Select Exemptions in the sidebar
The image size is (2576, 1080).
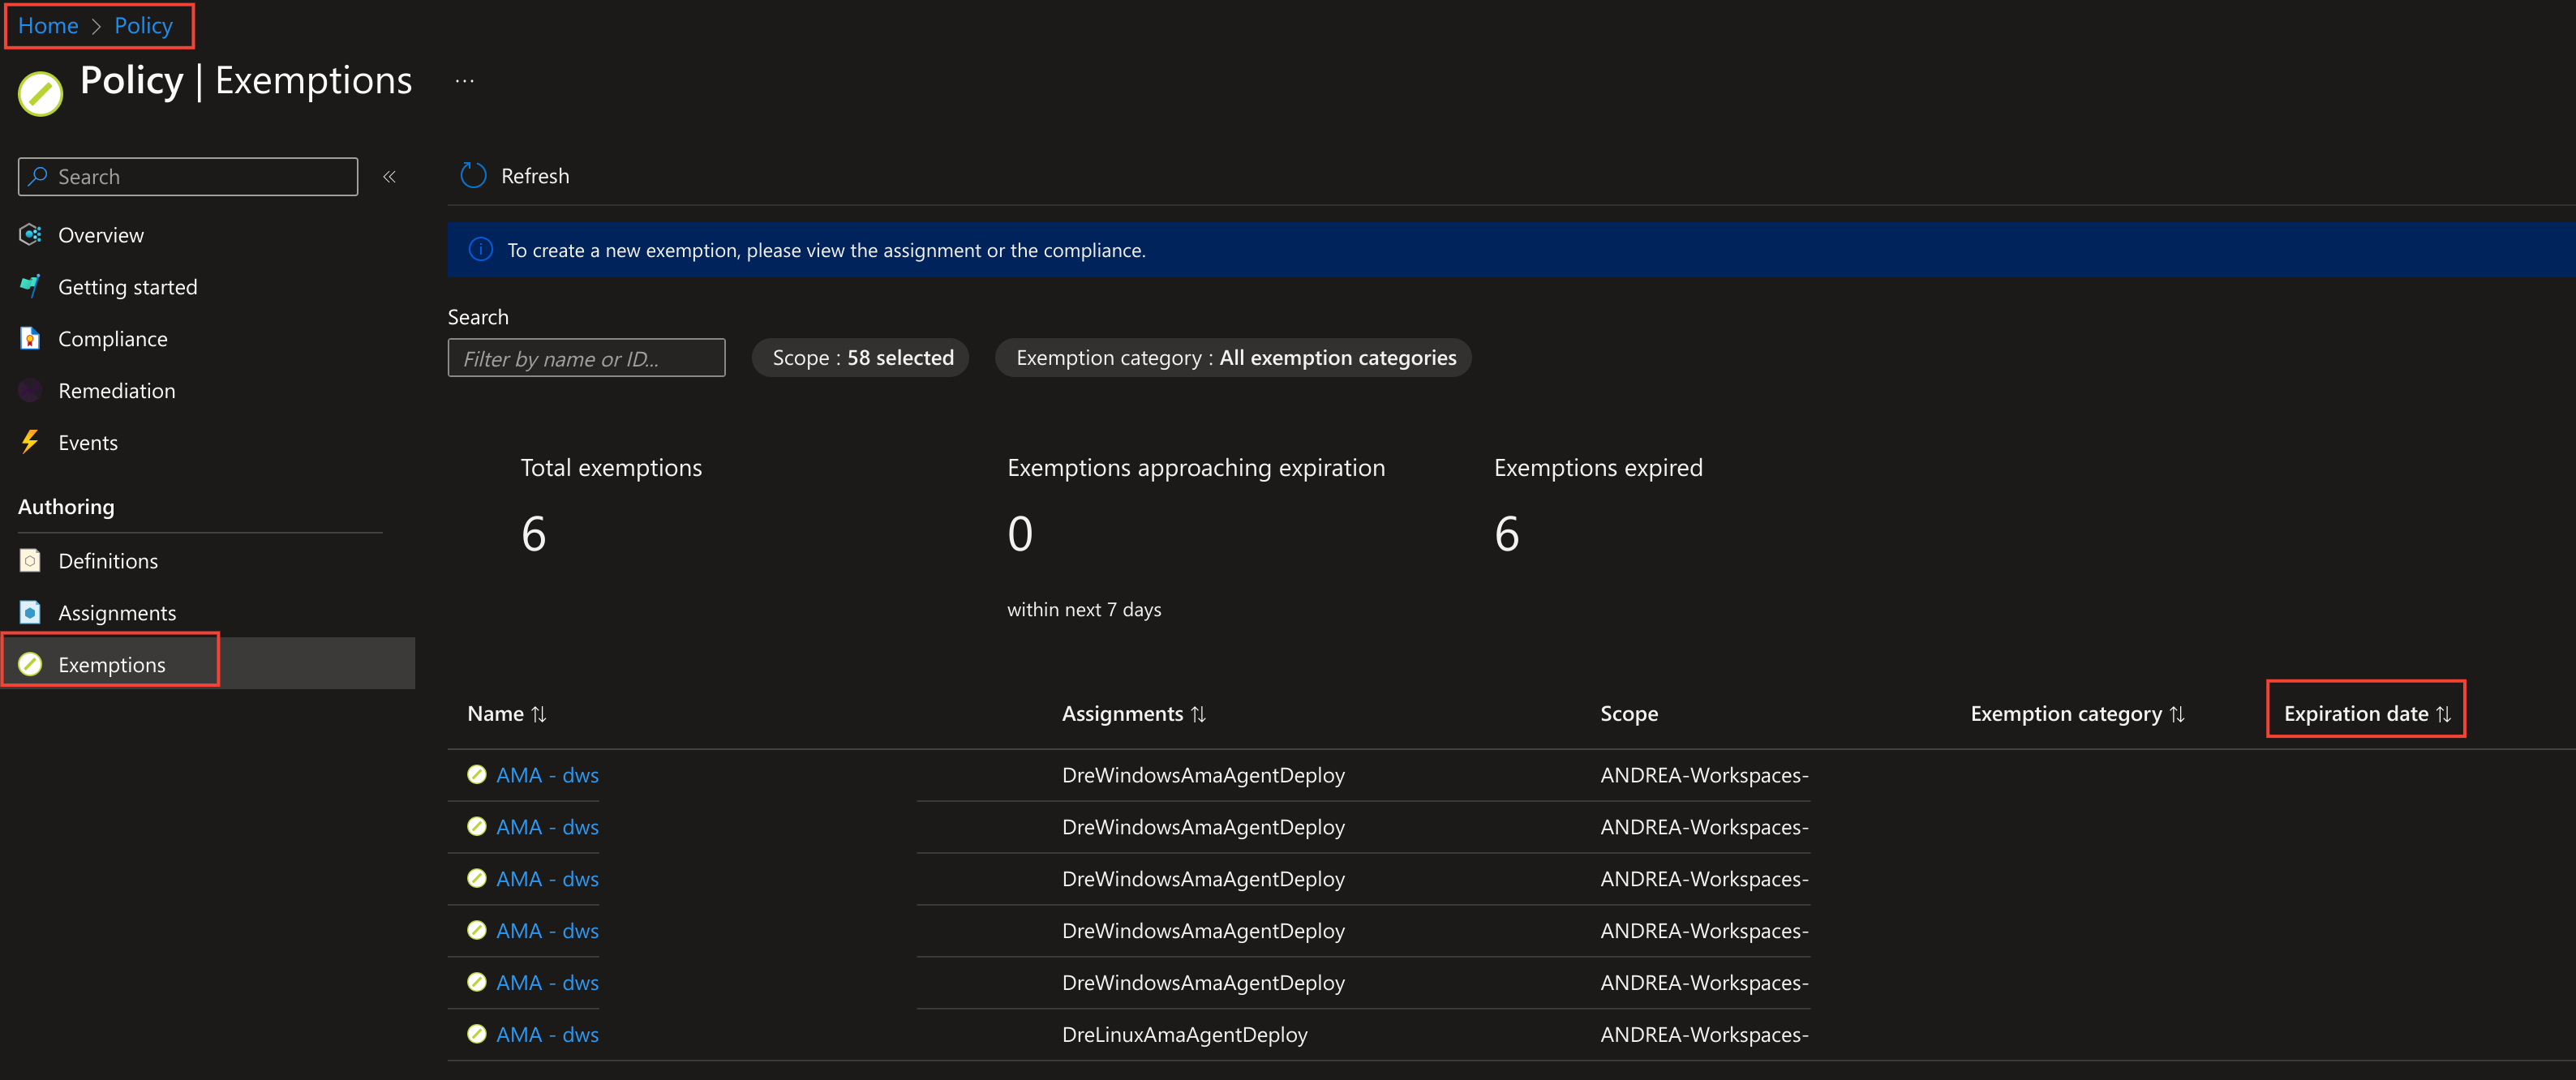coord(112,665)
